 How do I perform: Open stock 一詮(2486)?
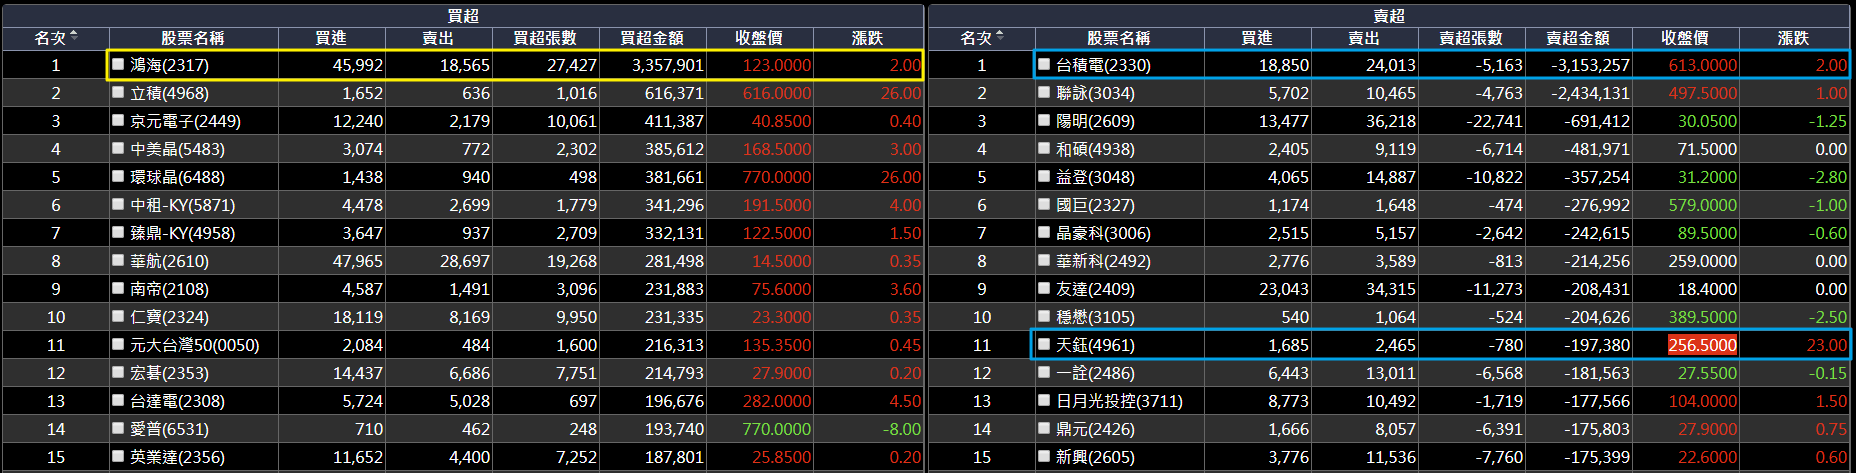[x=1095, y=373]
